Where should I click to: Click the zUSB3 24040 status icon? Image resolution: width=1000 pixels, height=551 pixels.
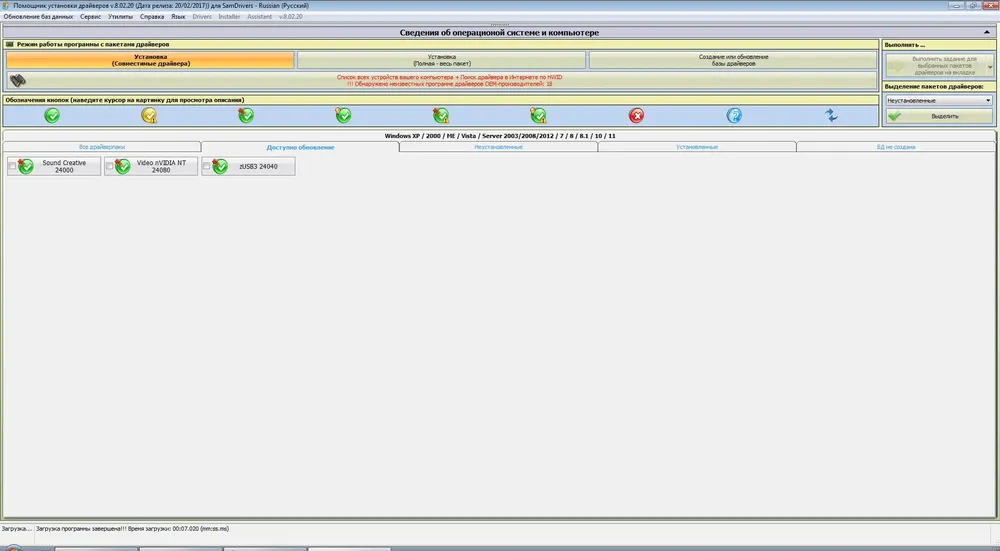point(220,166)
